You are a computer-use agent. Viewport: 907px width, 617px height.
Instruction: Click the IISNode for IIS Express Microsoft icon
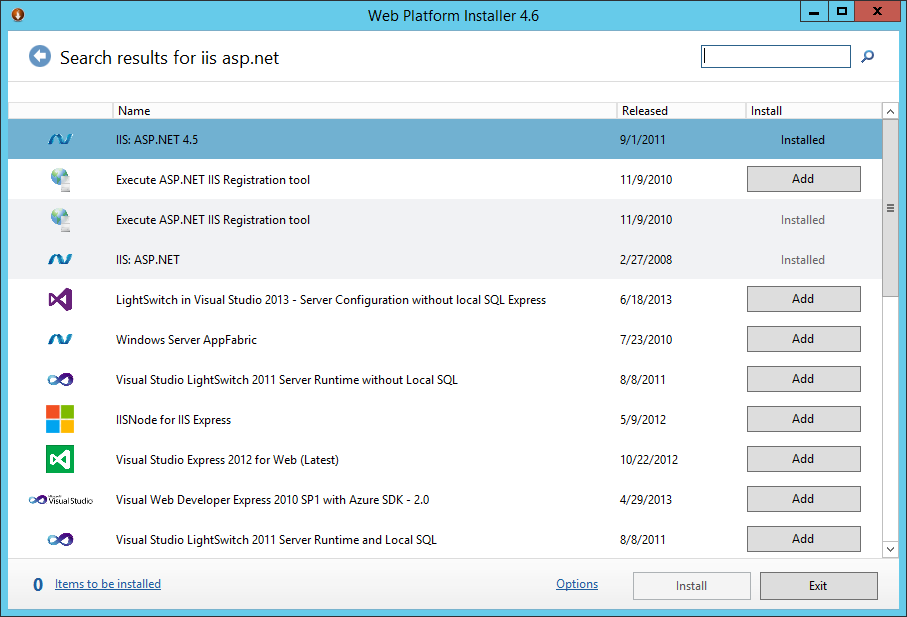[59, 419]
